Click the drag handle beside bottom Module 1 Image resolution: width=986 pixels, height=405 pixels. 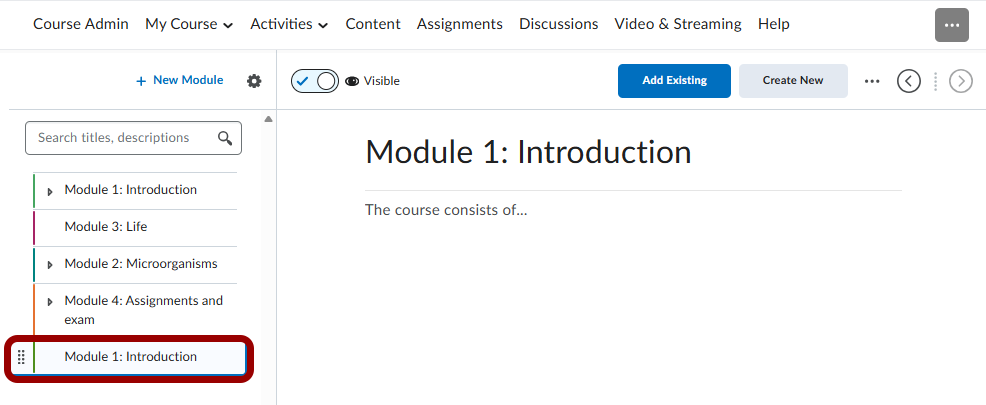[21, 357]
